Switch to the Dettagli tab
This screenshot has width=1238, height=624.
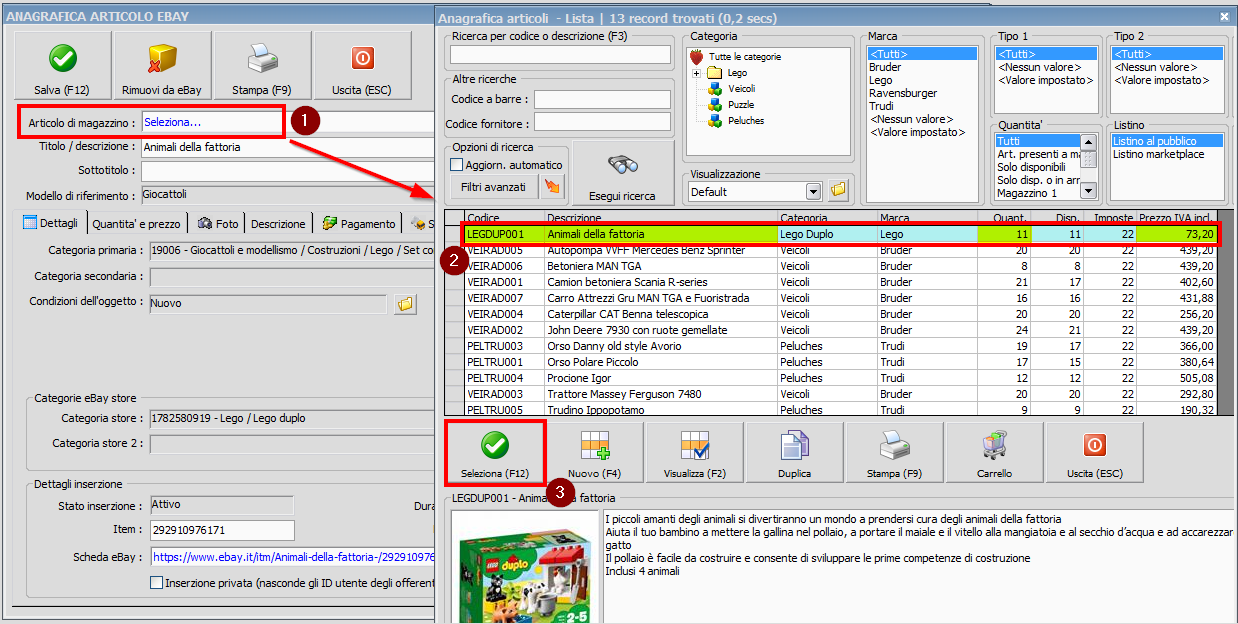click(x=51, y=223)
